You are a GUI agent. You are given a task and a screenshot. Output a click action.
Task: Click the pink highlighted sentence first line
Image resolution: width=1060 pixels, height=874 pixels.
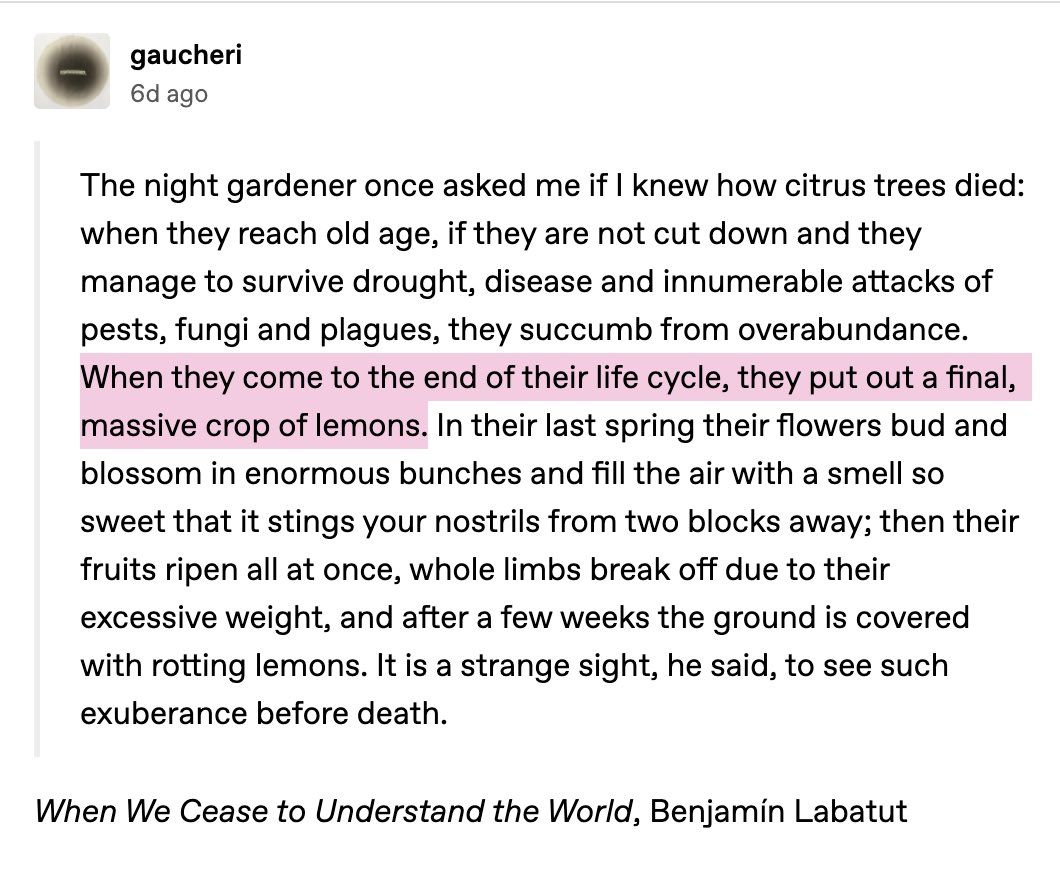(x=548, y=377)
